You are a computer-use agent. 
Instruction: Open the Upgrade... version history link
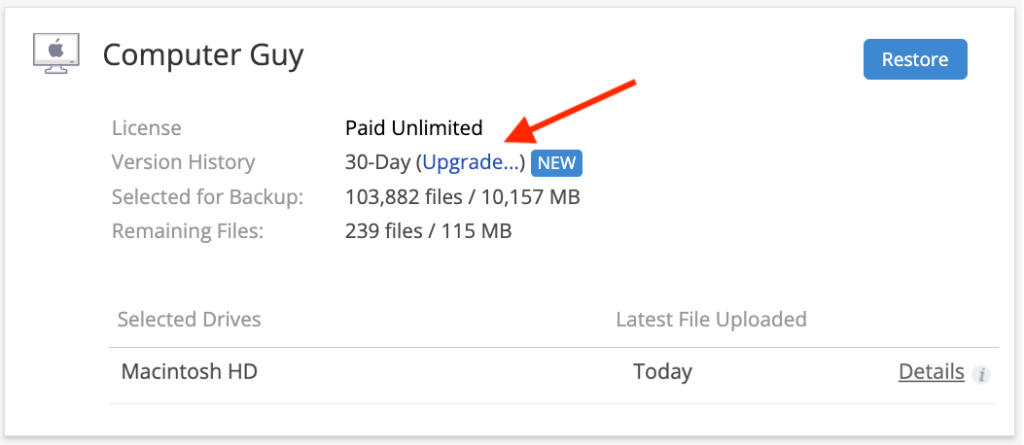click(471, 162)
